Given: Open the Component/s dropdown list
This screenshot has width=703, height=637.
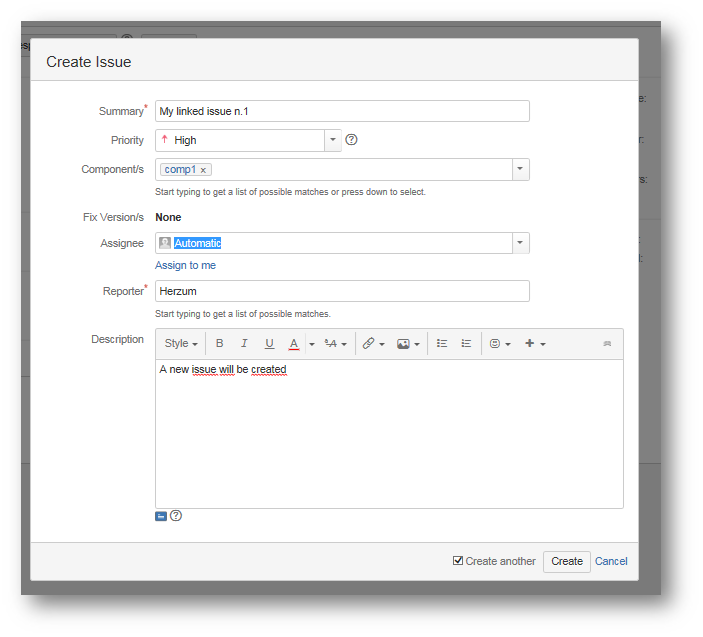Looking at the screenshot, I should pyautogui.click(x=520, y=169).
